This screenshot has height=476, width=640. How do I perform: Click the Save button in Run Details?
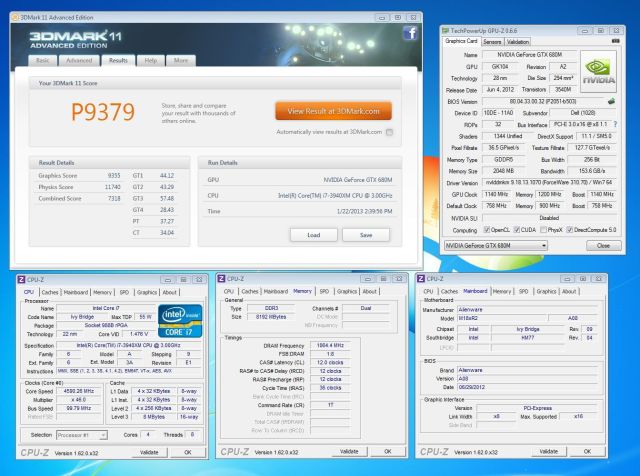click(x=366, y=235)
